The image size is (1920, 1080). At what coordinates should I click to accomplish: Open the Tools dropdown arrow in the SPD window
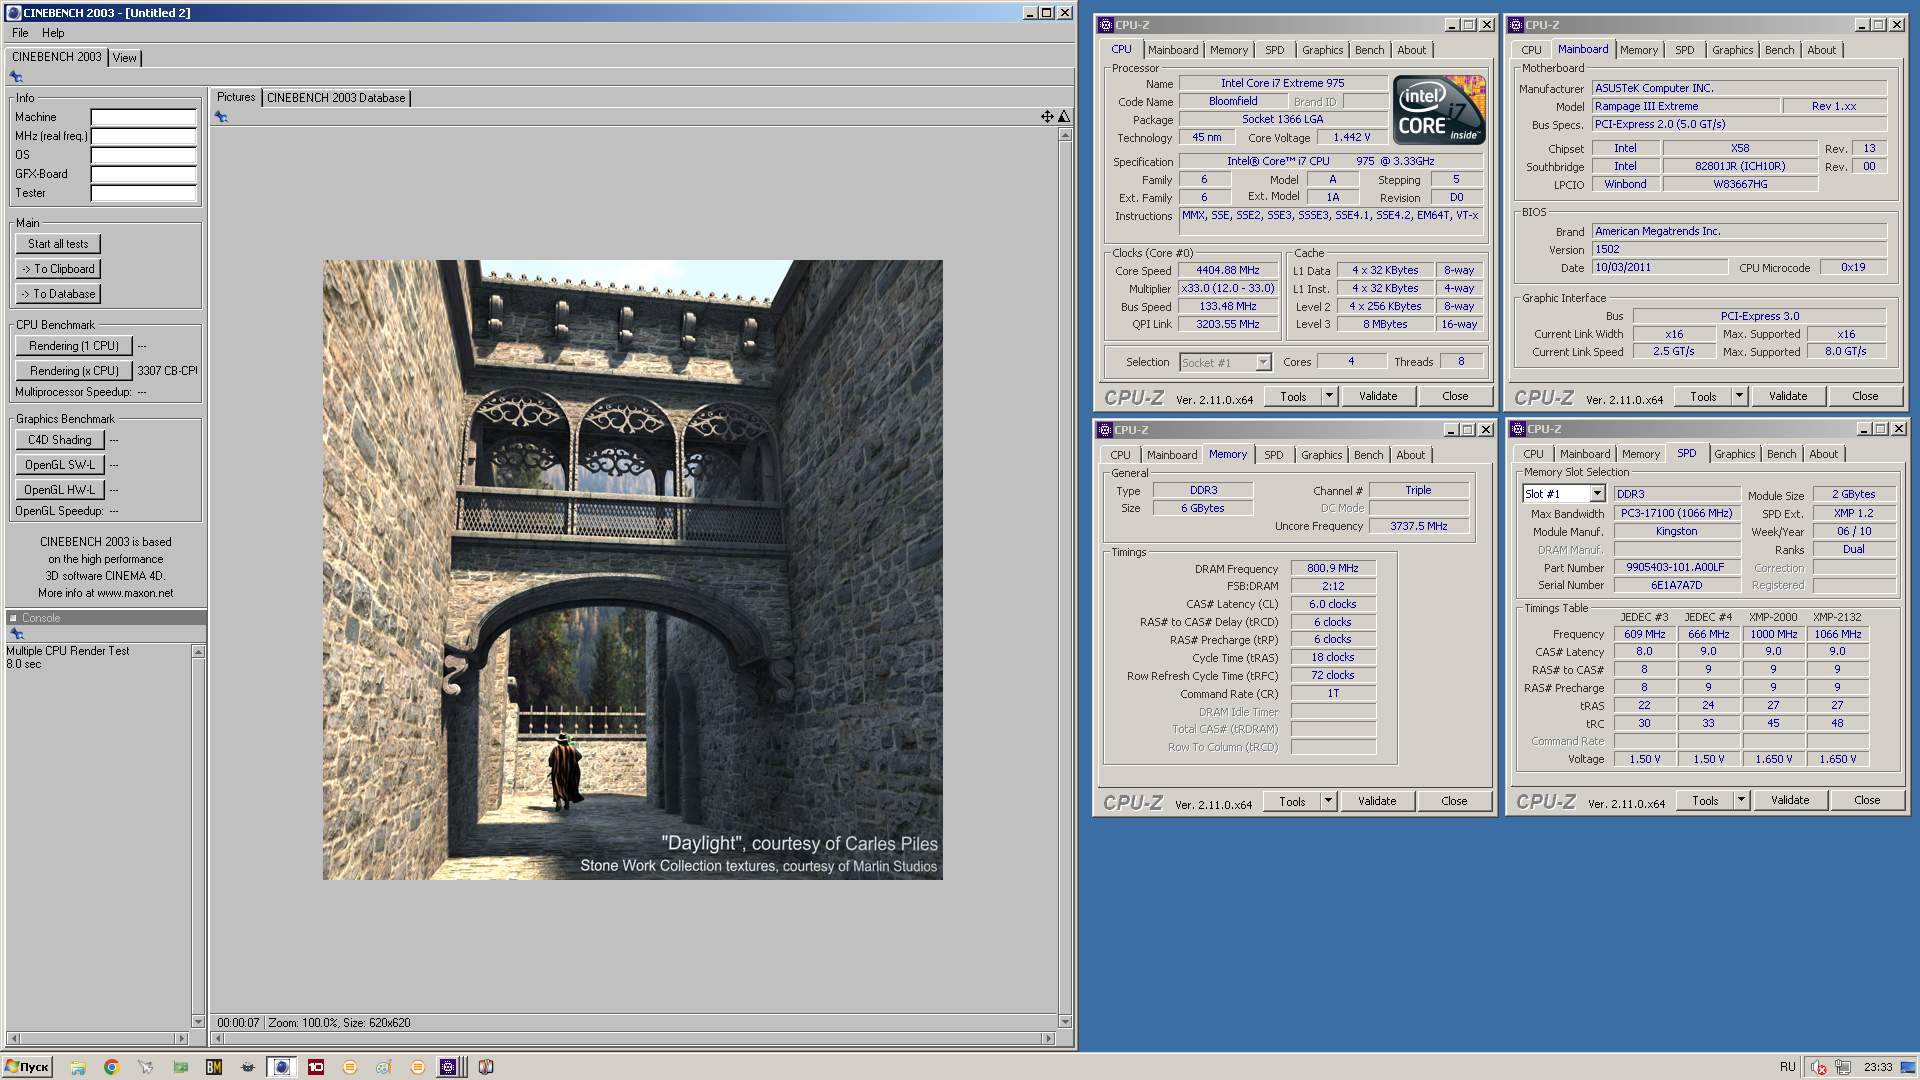click(1741, 800)
